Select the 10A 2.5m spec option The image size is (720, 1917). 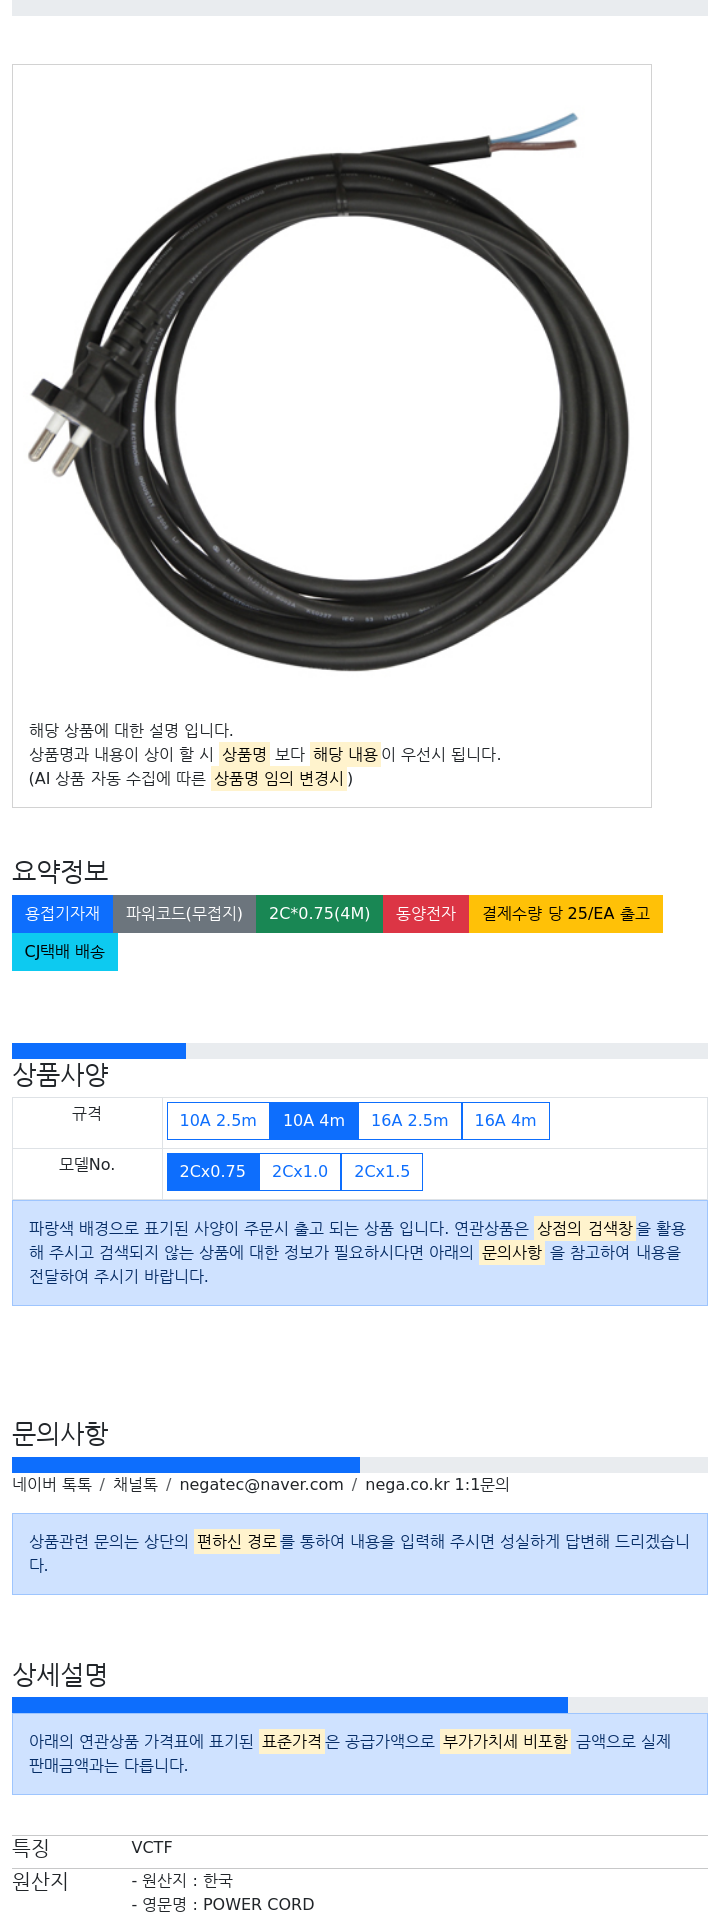218,1121
